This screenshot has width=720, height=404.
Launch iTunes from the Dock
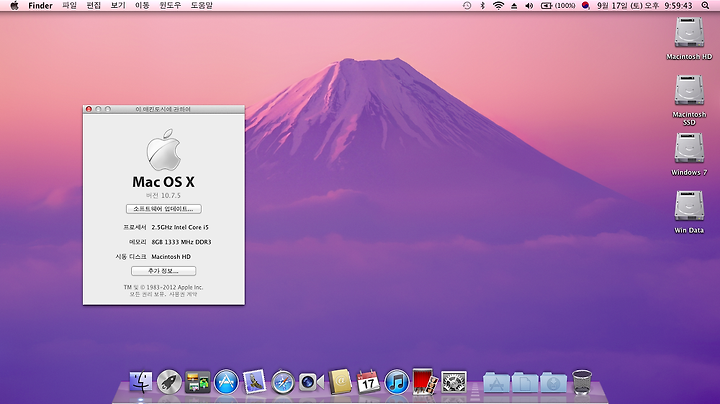click(x=397, y=382)
